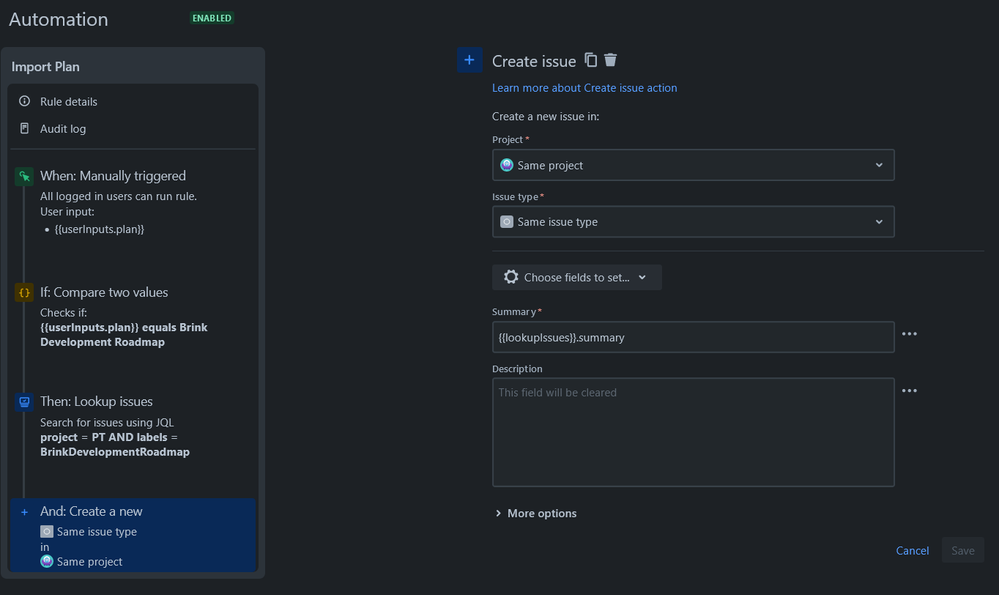Open Rule details in the sidebar

[68, 101]
